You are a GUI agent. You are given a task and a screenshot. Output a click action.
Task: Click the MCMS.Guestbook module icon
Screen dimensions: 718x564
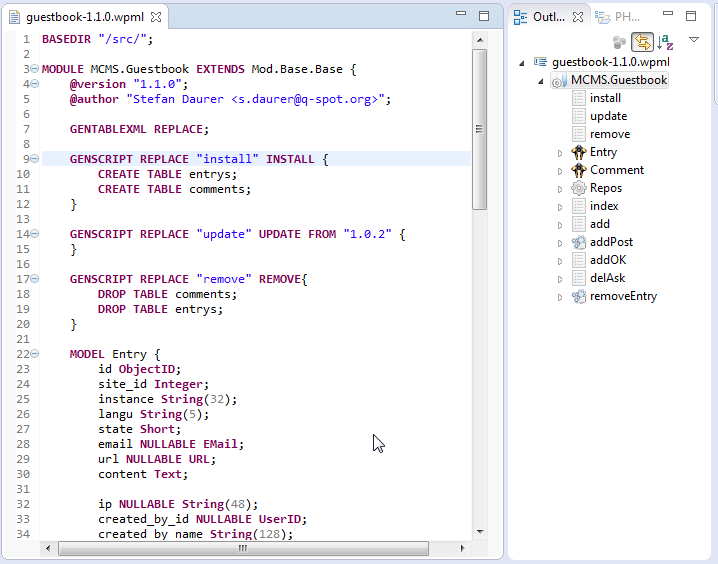coord(559,80)
